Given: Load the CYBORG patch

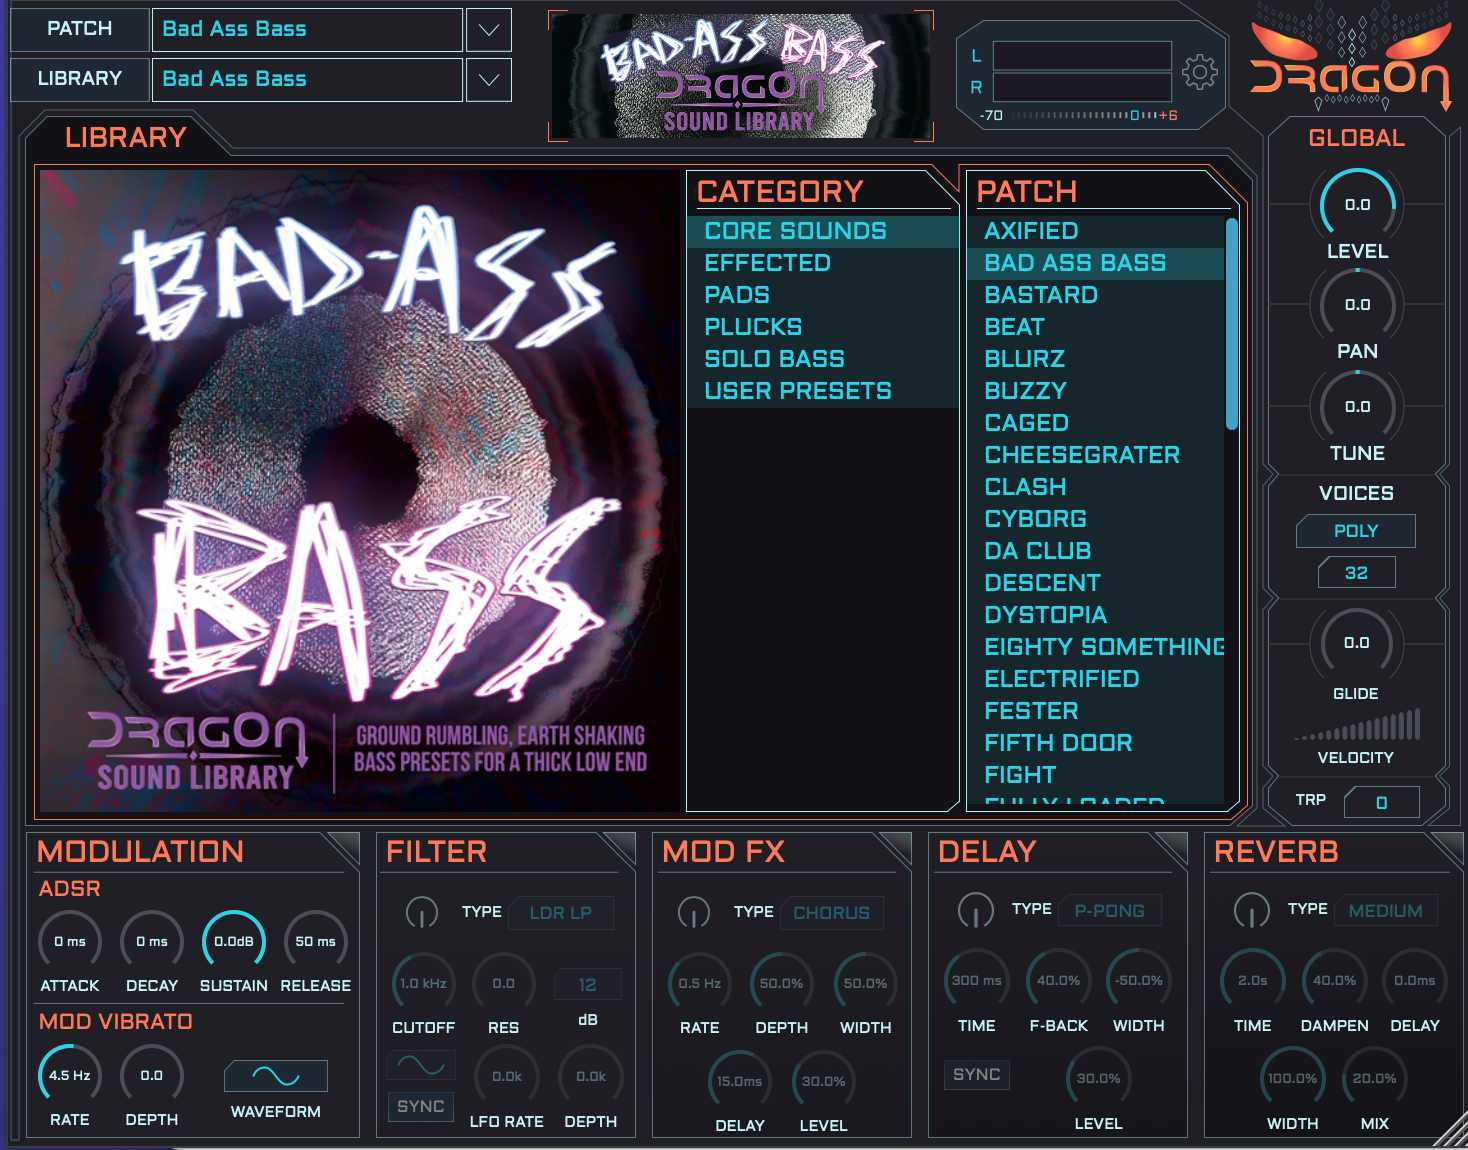Looking at the screenshot, I should pos(1096,519).
